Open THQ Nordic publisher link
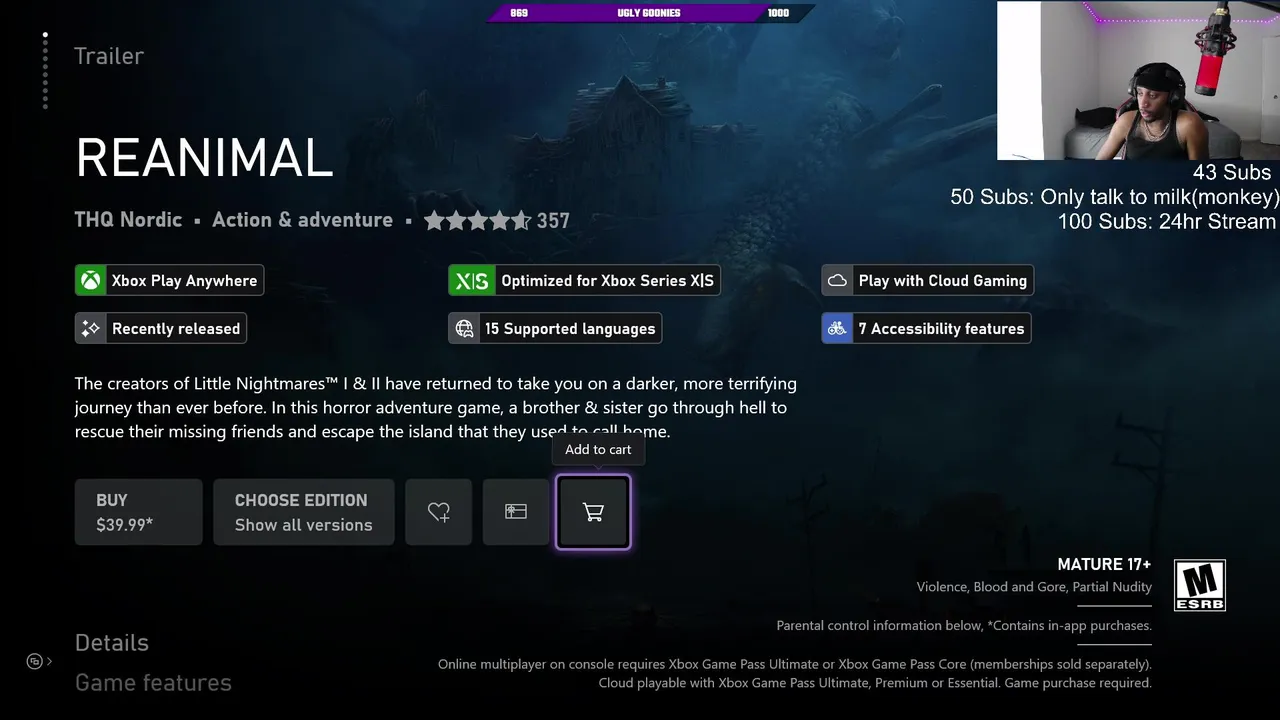Screen dimensions: 1280x720 coord(128,220)
